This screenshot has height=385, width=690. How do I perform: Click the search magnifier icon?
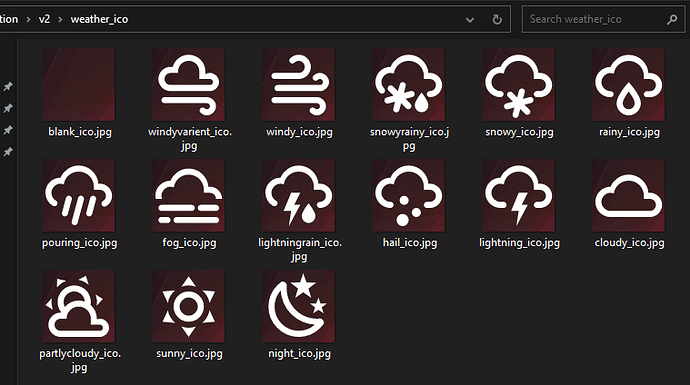pyautogui.click(x=672, y=19)
